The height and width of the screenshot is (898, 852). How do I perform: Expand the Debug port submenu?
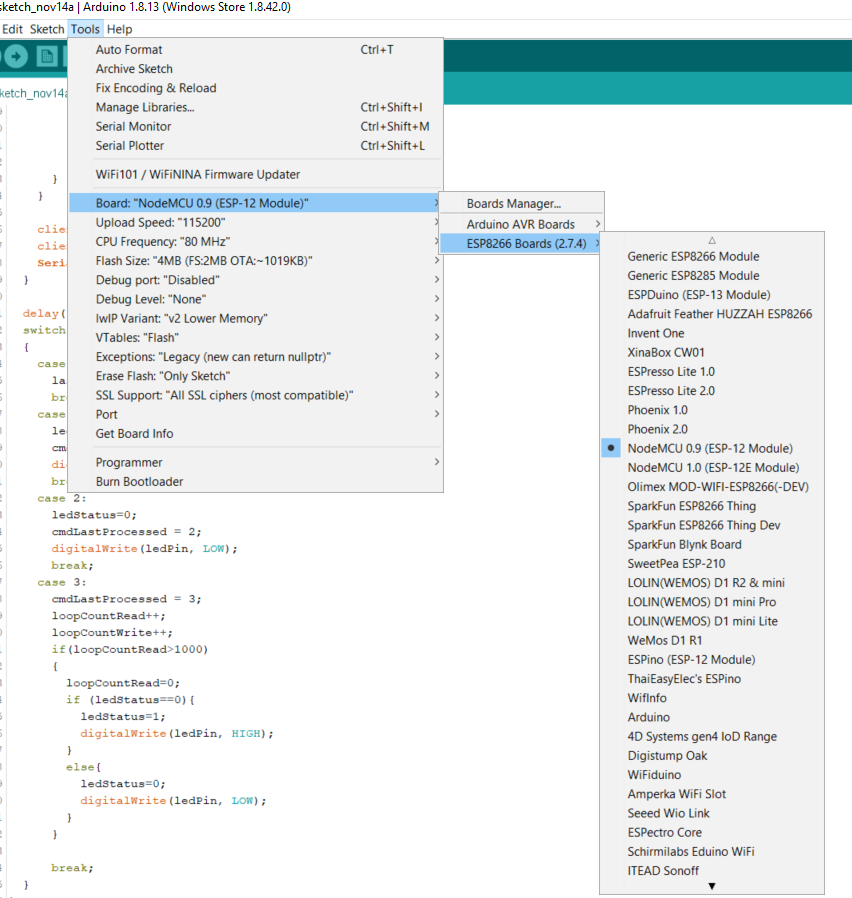tap(256, 280)
